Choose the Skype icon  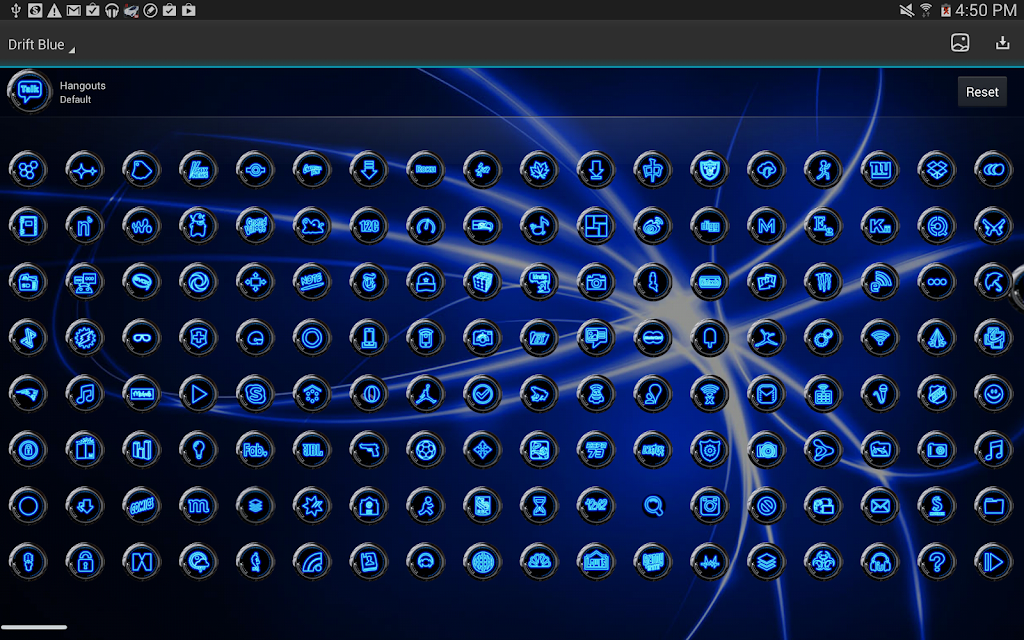[x=255, y=394]
